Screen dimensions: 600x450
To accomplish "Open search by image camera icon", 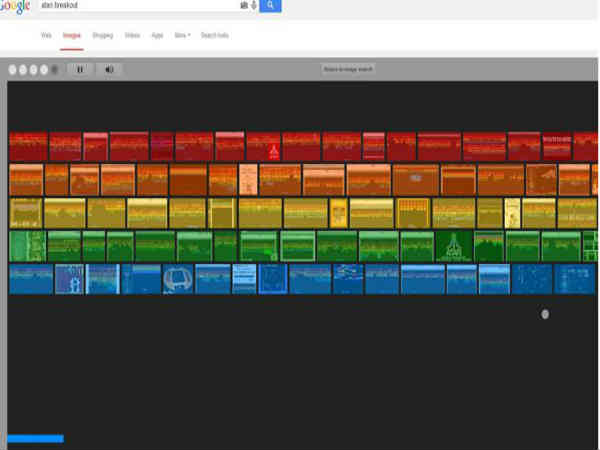I will coord(244,5).
